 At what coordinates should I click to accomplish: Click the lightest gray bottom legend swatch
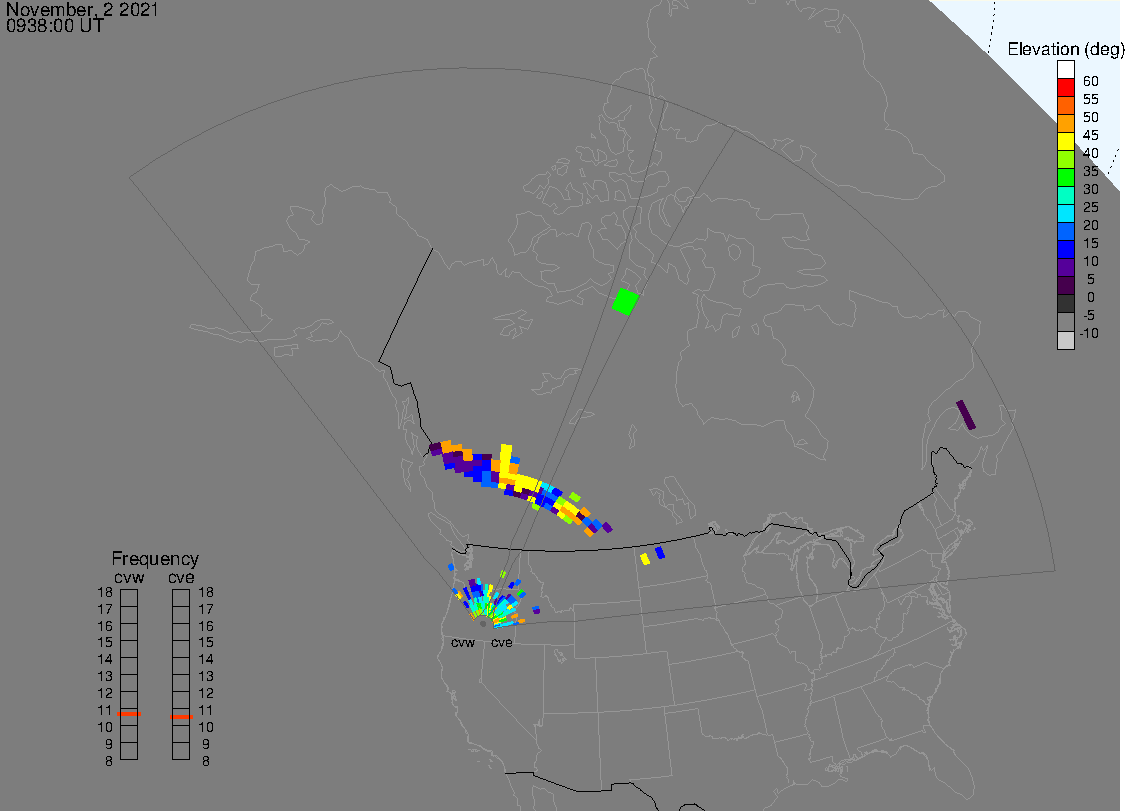tap(1065, 340)
